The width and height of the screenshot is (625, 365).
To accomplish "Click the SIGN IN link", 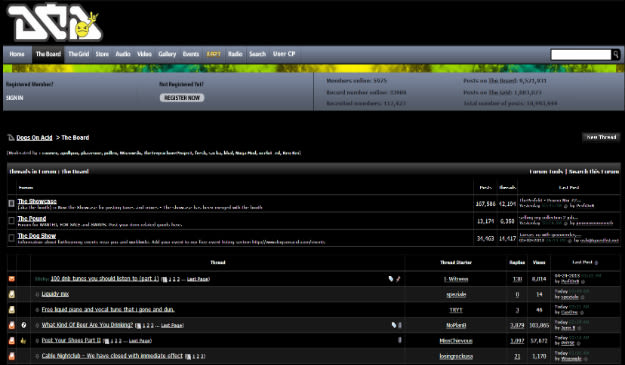I will 15,98.
